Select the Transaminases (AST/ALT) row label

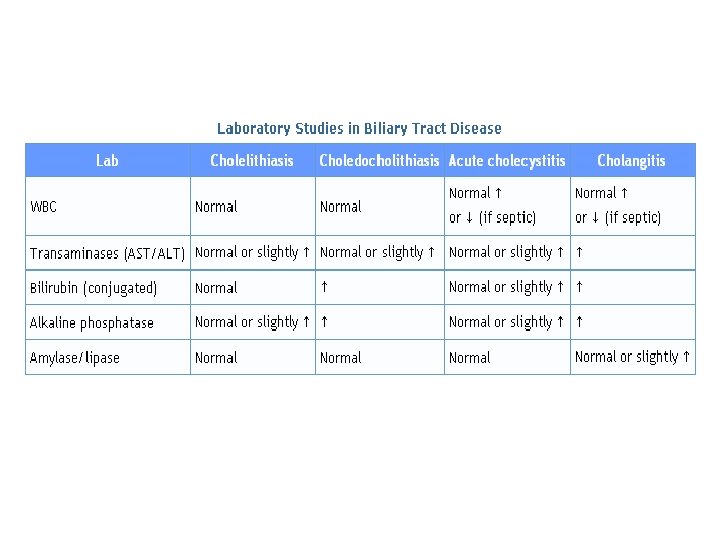point(107,254)
